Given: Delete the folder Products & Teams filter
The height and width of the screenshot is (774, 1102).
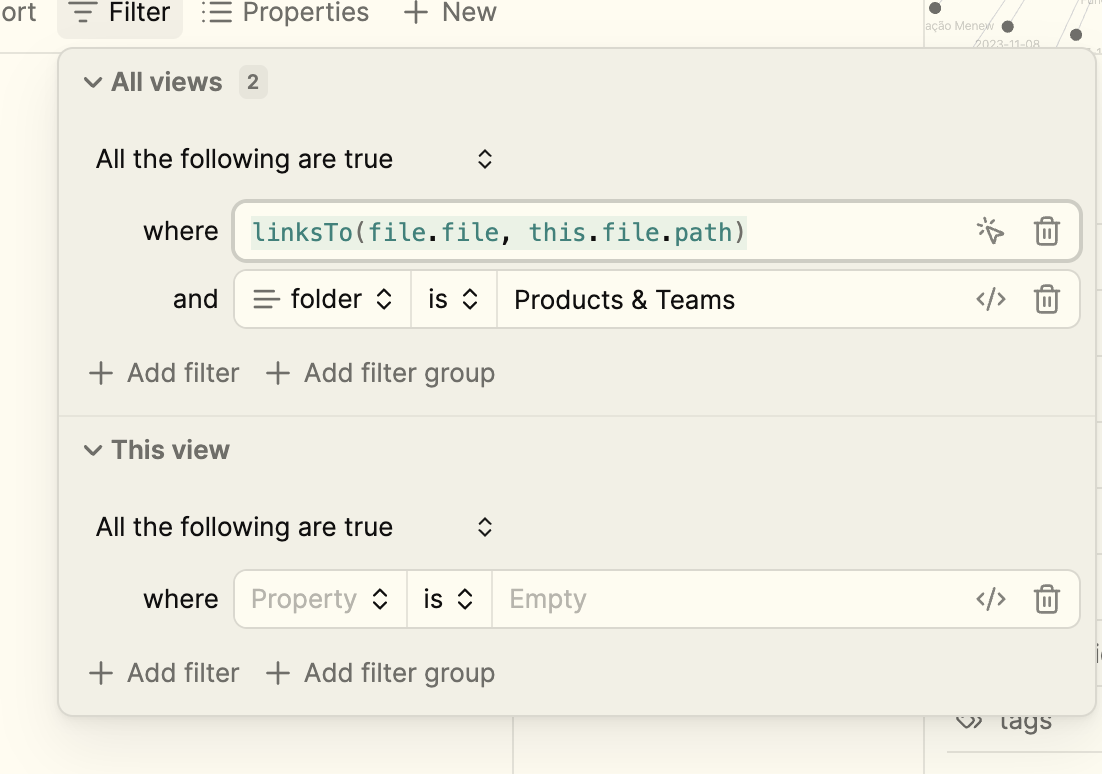Looking at the screenshot, I should pos(1046,299).
